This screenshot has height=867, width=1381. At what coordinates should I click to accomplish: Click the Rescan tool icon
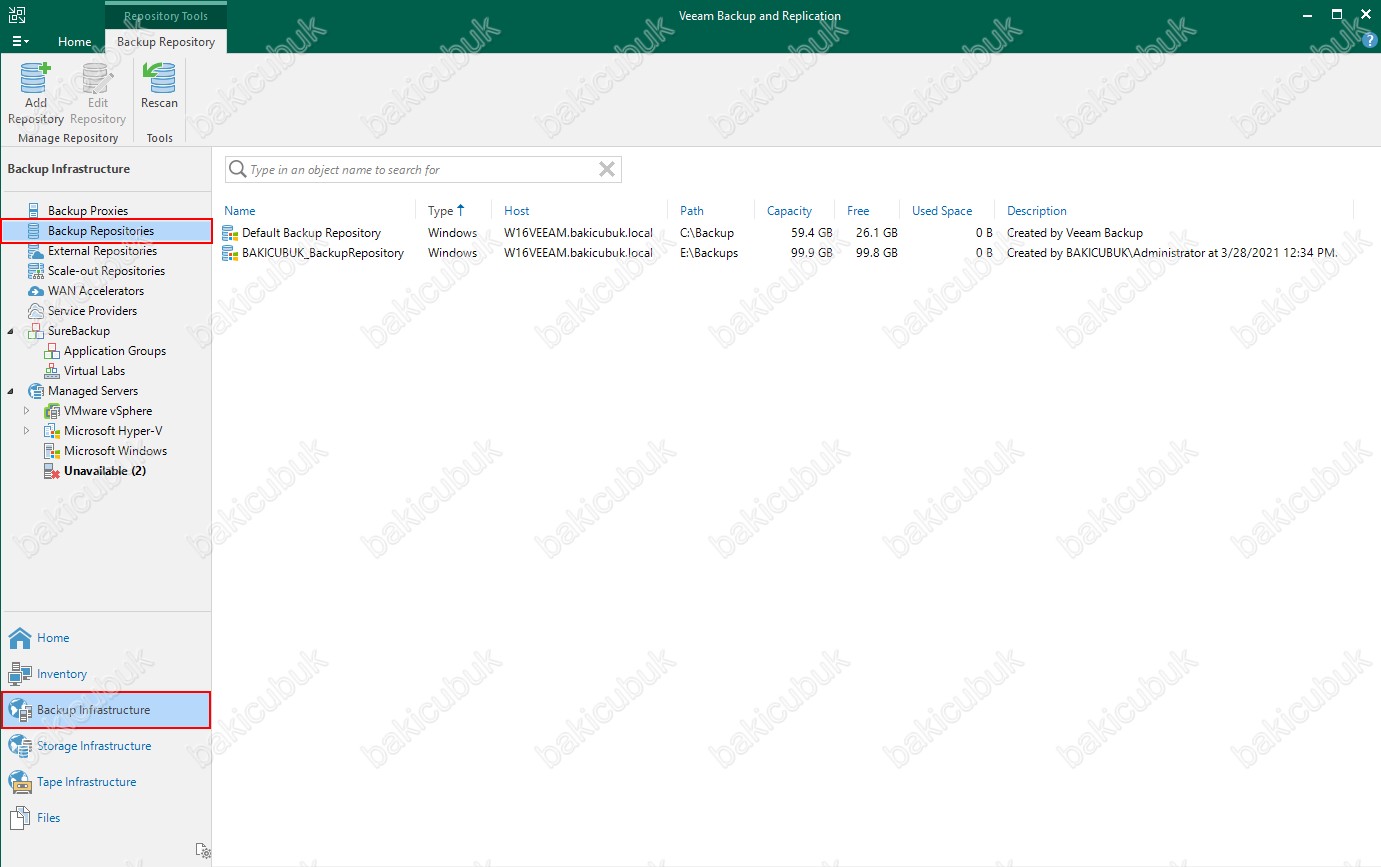159,78
